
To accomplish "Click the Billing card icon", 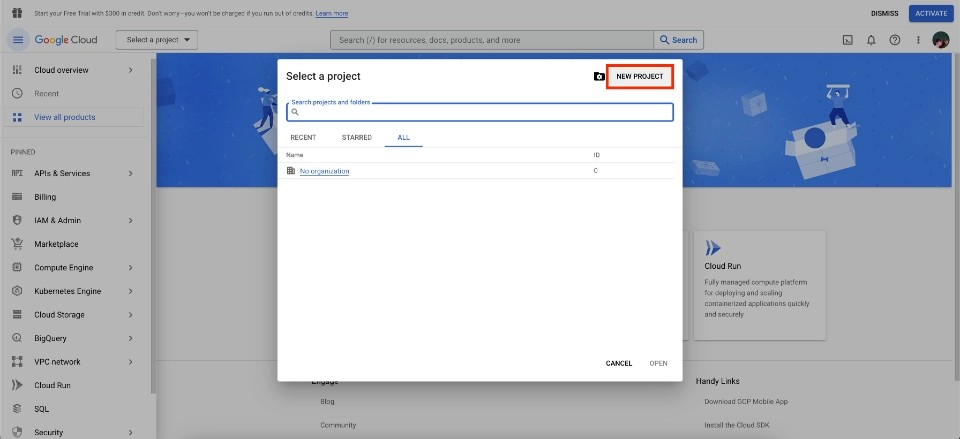I will pos(17,197).
